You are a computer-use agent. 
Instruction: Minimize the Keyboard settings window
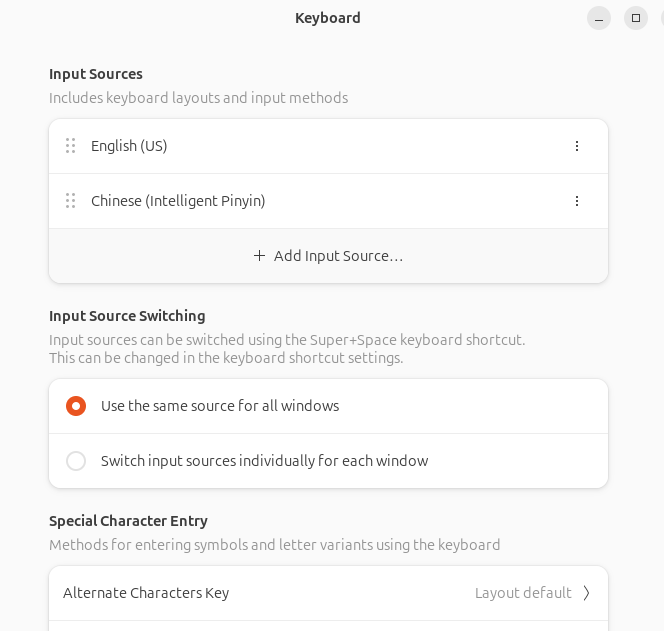click(599, 18)
